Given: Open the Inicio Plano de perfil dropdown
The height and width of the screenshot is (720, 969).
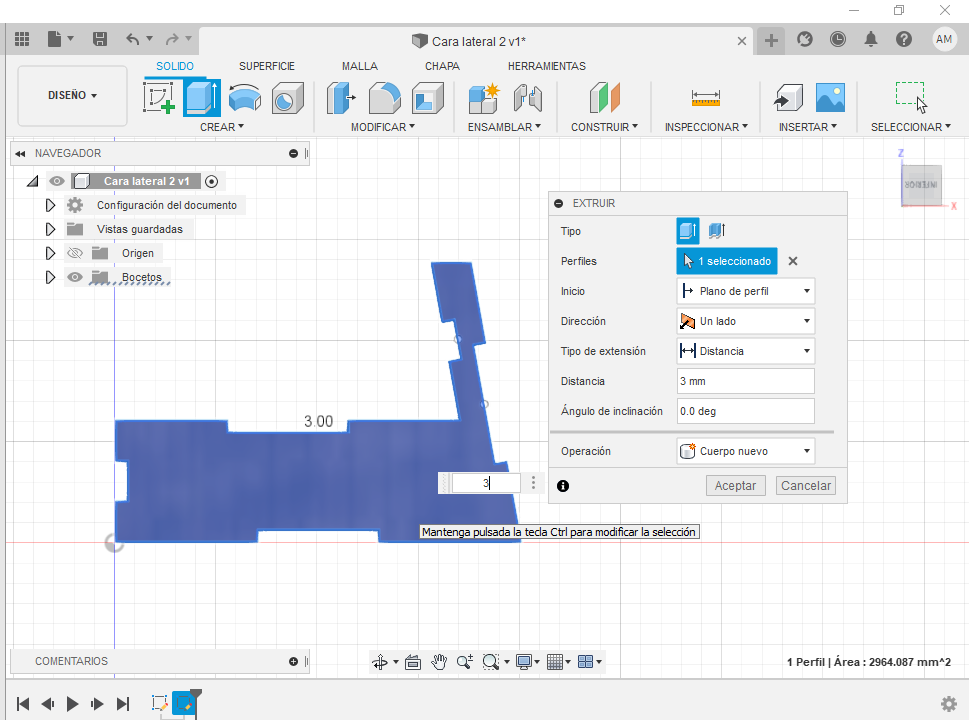Looking at the screenshot, I should pos(746,291).
